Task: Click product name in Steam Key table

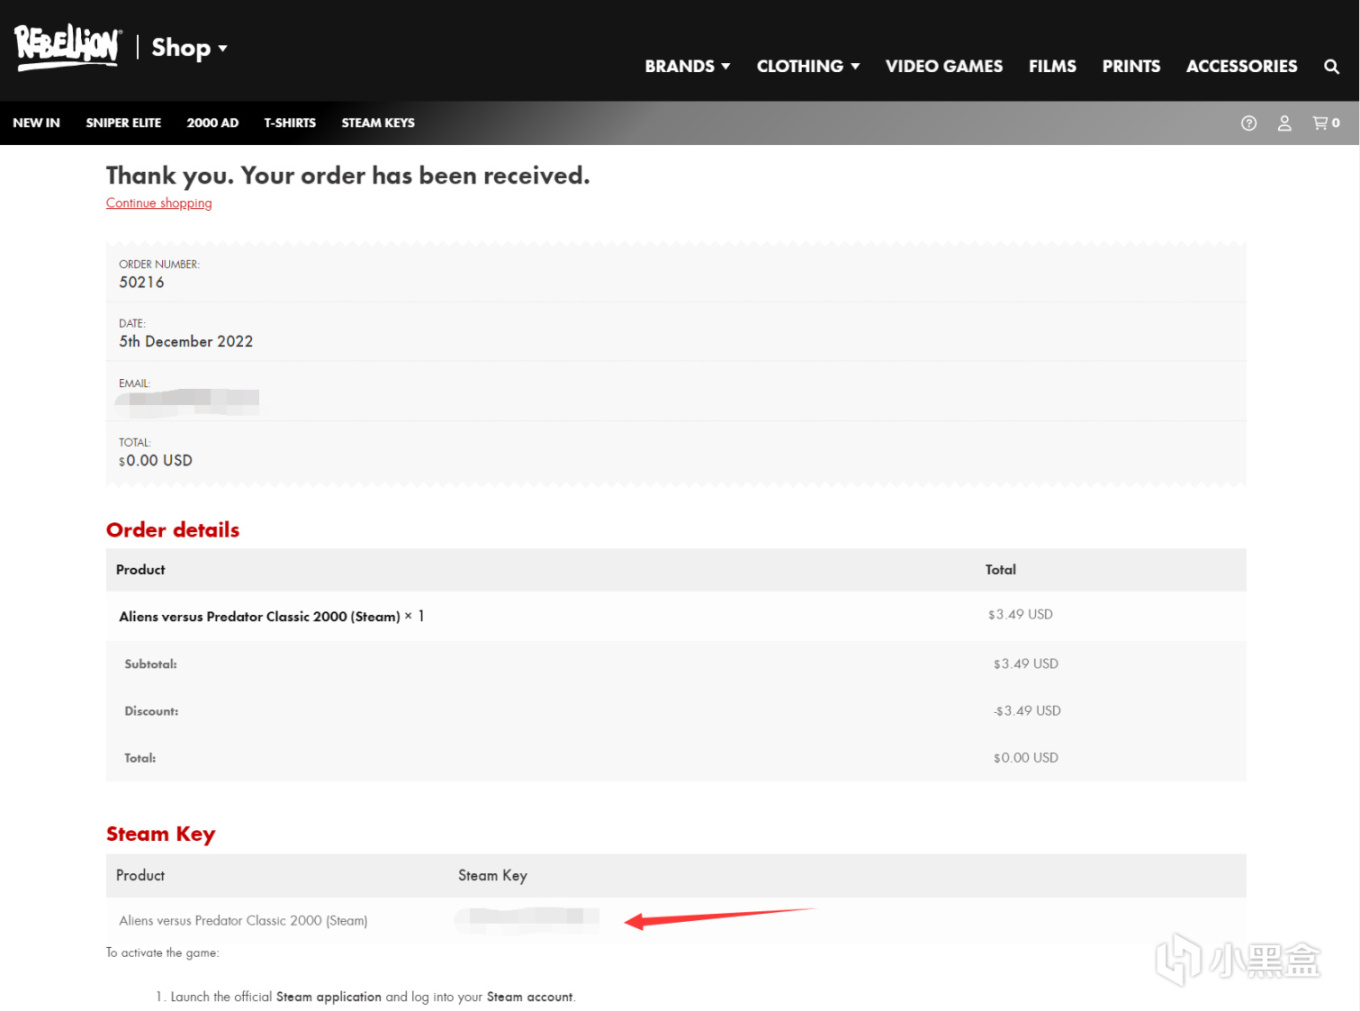Action: pos(243,921)
